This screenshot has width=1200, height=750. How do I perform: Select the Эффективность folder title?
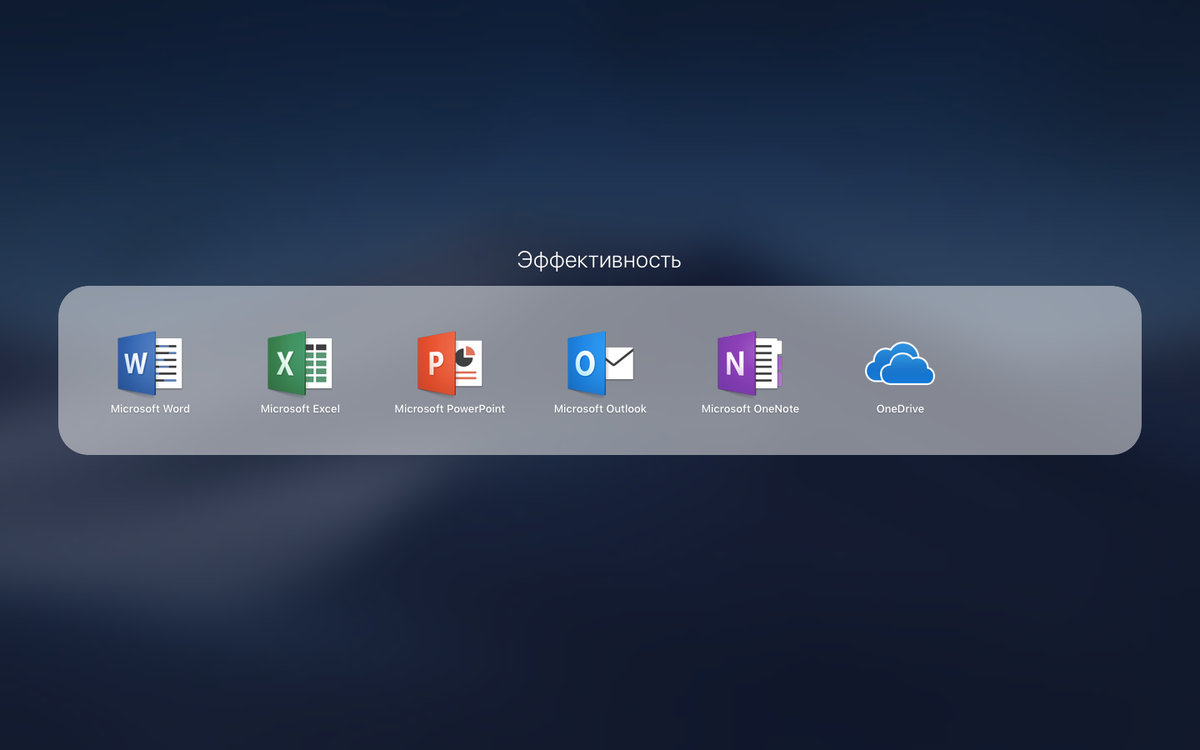[599, 260]
